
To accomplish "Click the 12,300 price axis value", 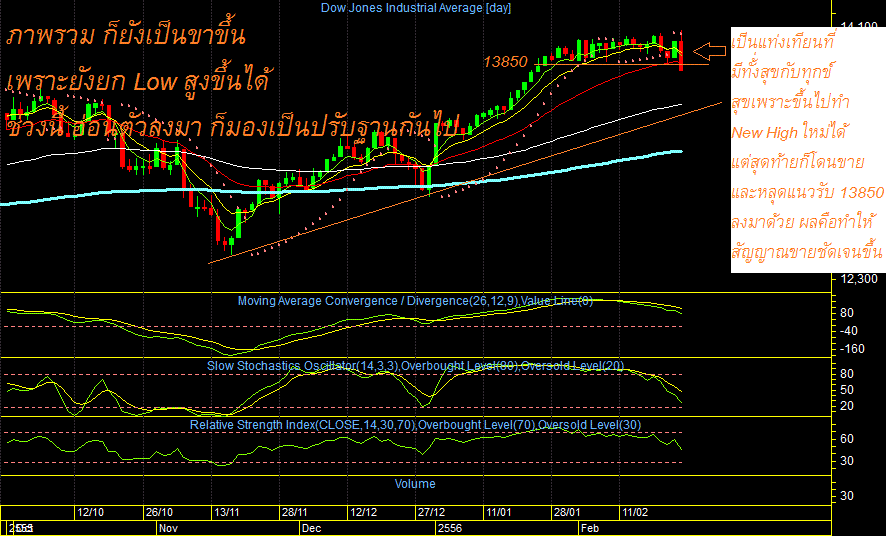I will tap(859, 278).
